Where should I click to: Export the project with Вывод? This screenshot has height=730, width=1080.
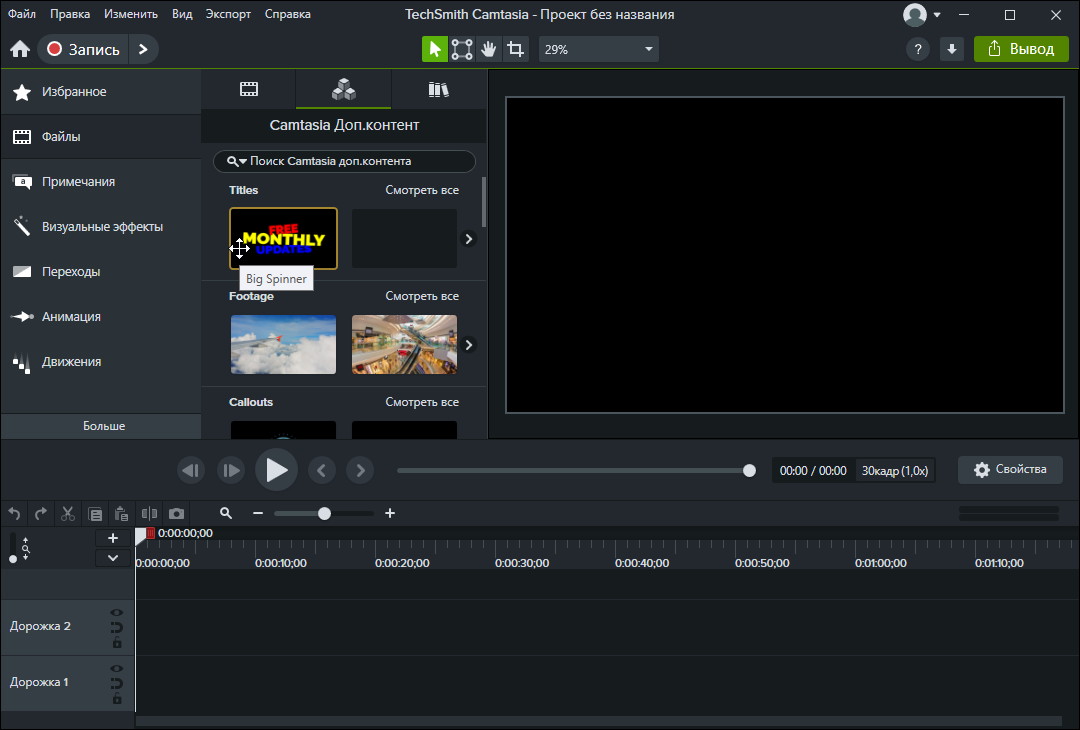1021,49
